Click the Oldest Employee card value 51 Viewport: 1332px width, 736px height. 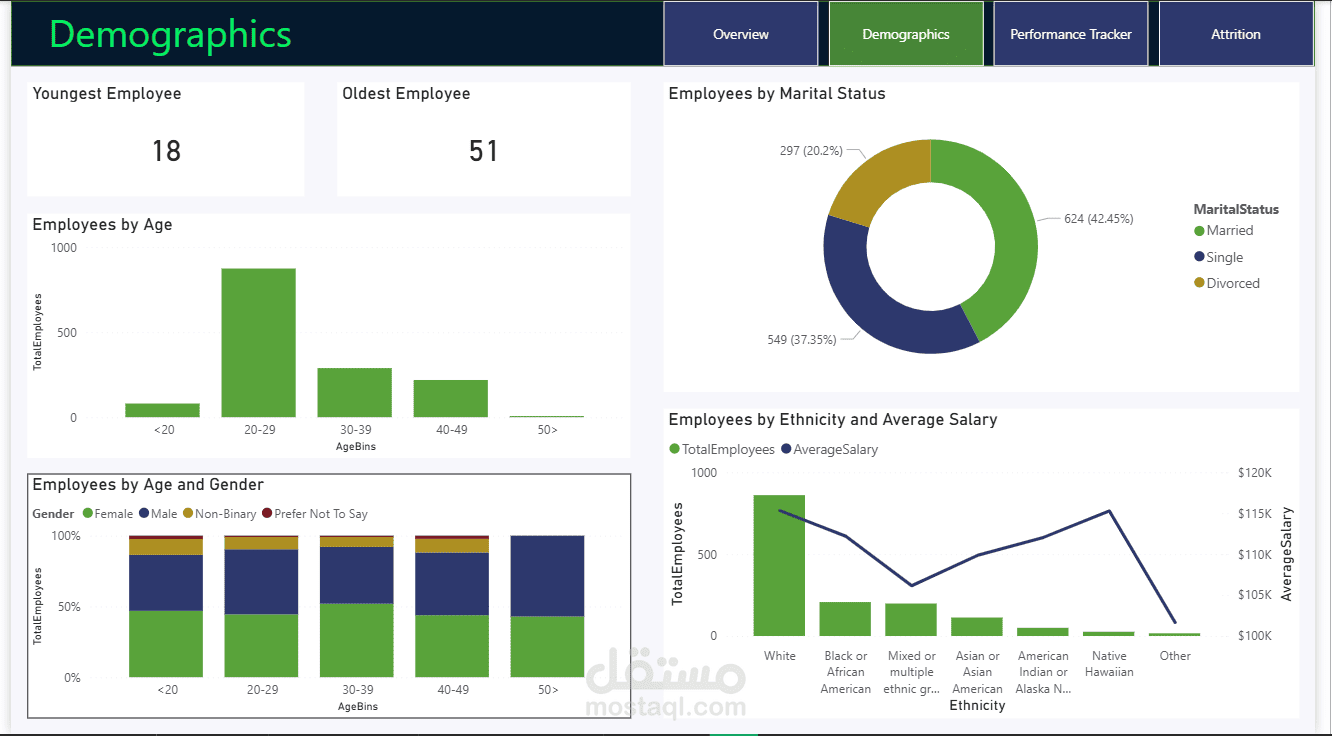tap(483, 151)
